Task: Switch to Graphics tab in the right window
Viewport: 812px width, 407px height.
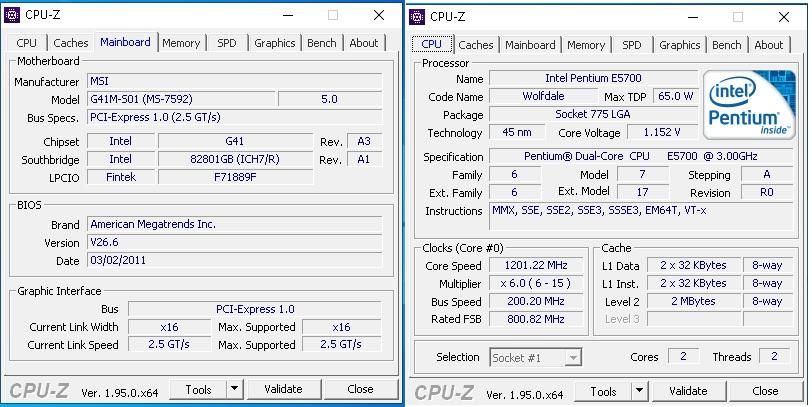Action: pyautogui.click(x=679, y=45)
